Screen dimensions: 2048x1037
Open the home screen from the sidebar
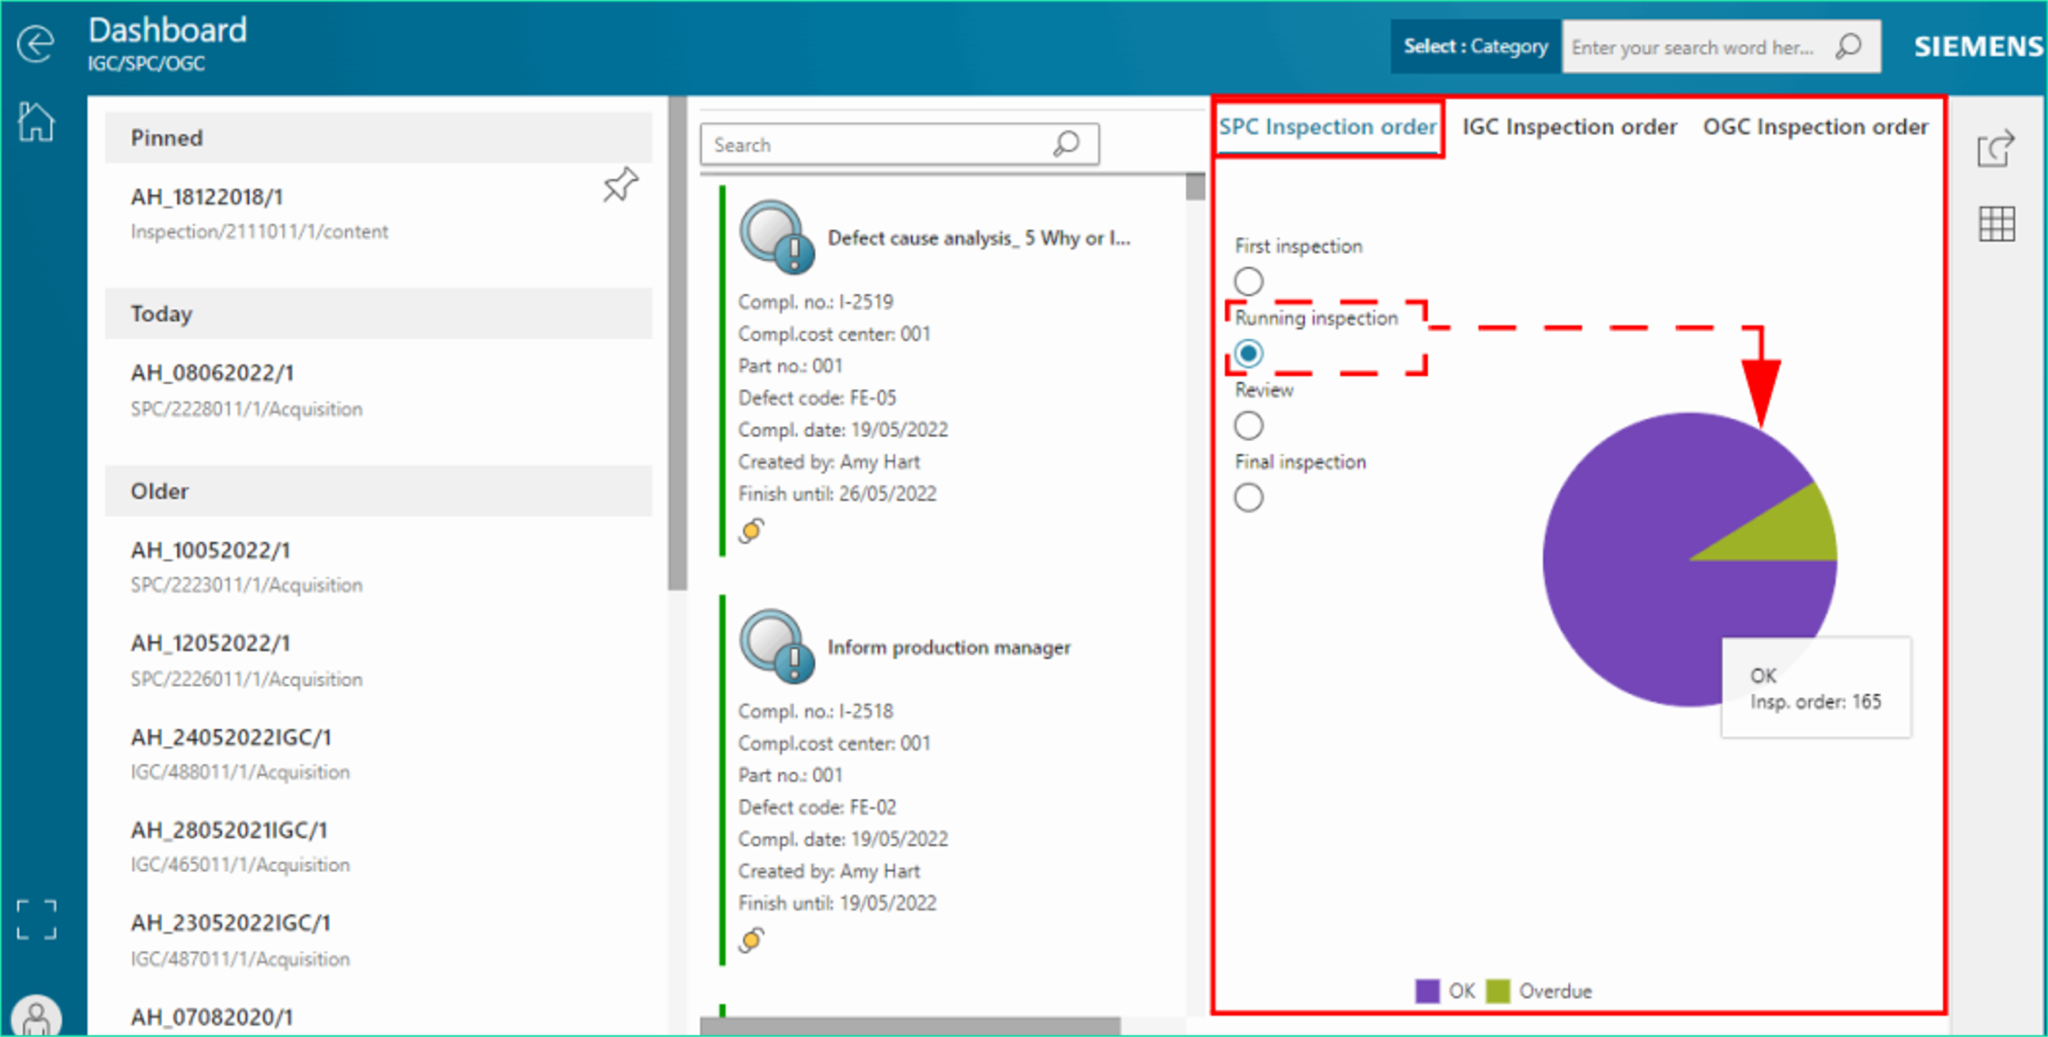pyautogui.click(x=36, y=121)
